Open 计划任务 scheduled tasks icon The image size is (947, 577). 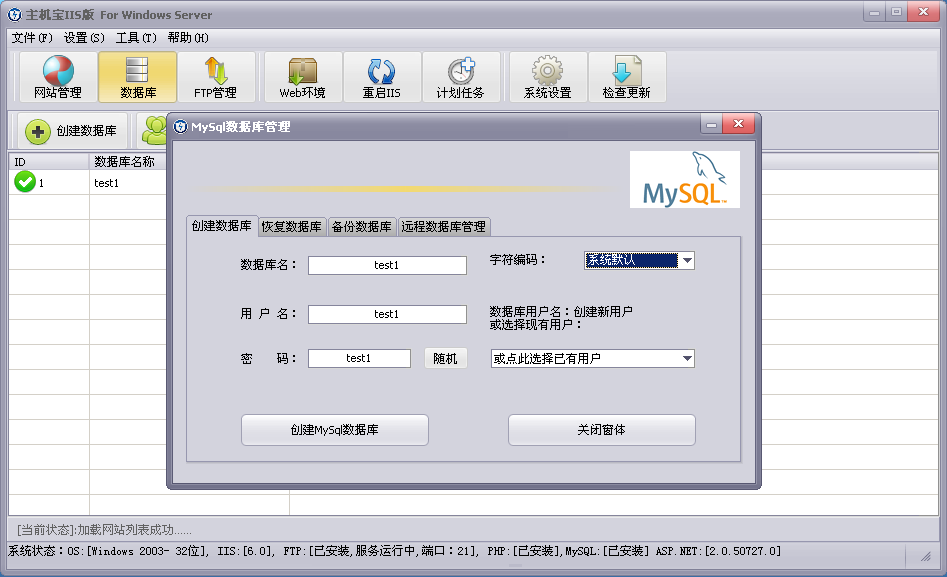tap(461, 77)
